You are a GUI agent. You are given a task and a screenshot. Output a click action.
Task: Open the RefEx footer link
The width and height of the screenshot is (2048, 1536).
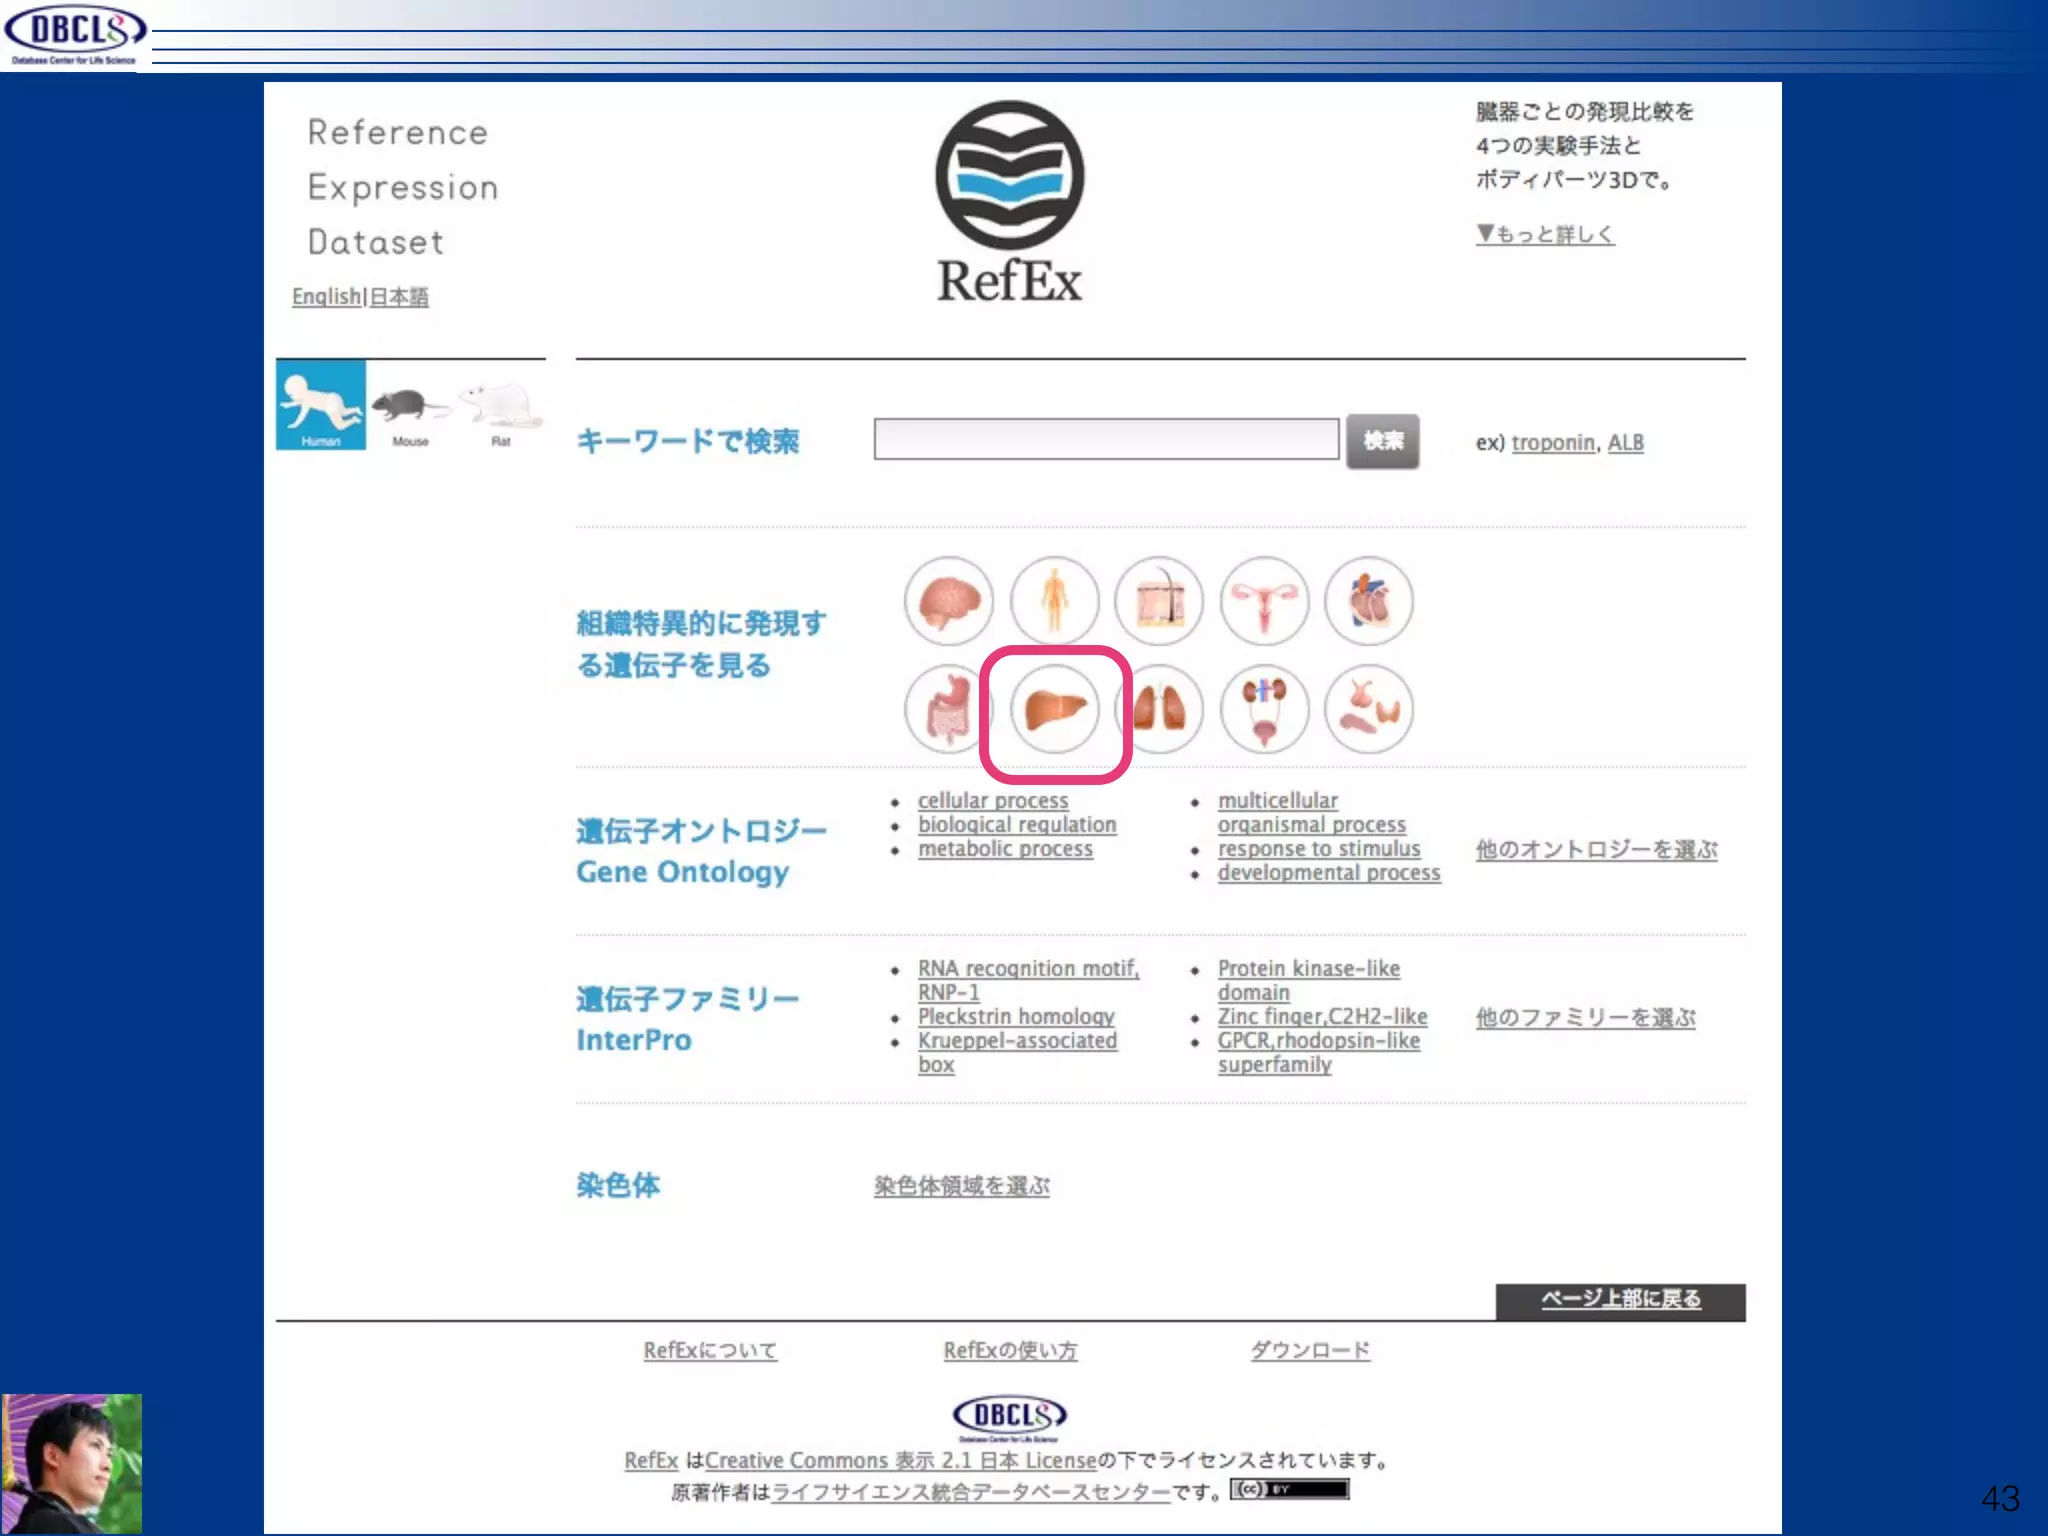point(651,1460)
